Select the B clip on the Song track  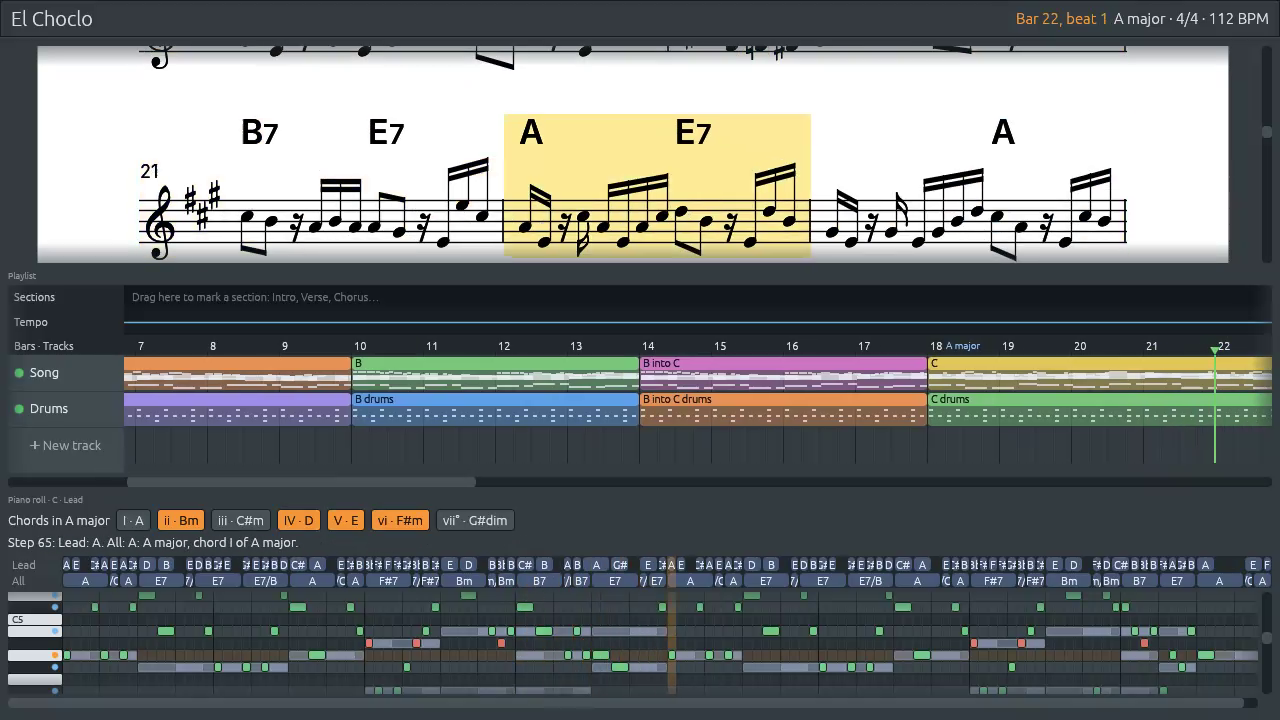coord(495,373)
